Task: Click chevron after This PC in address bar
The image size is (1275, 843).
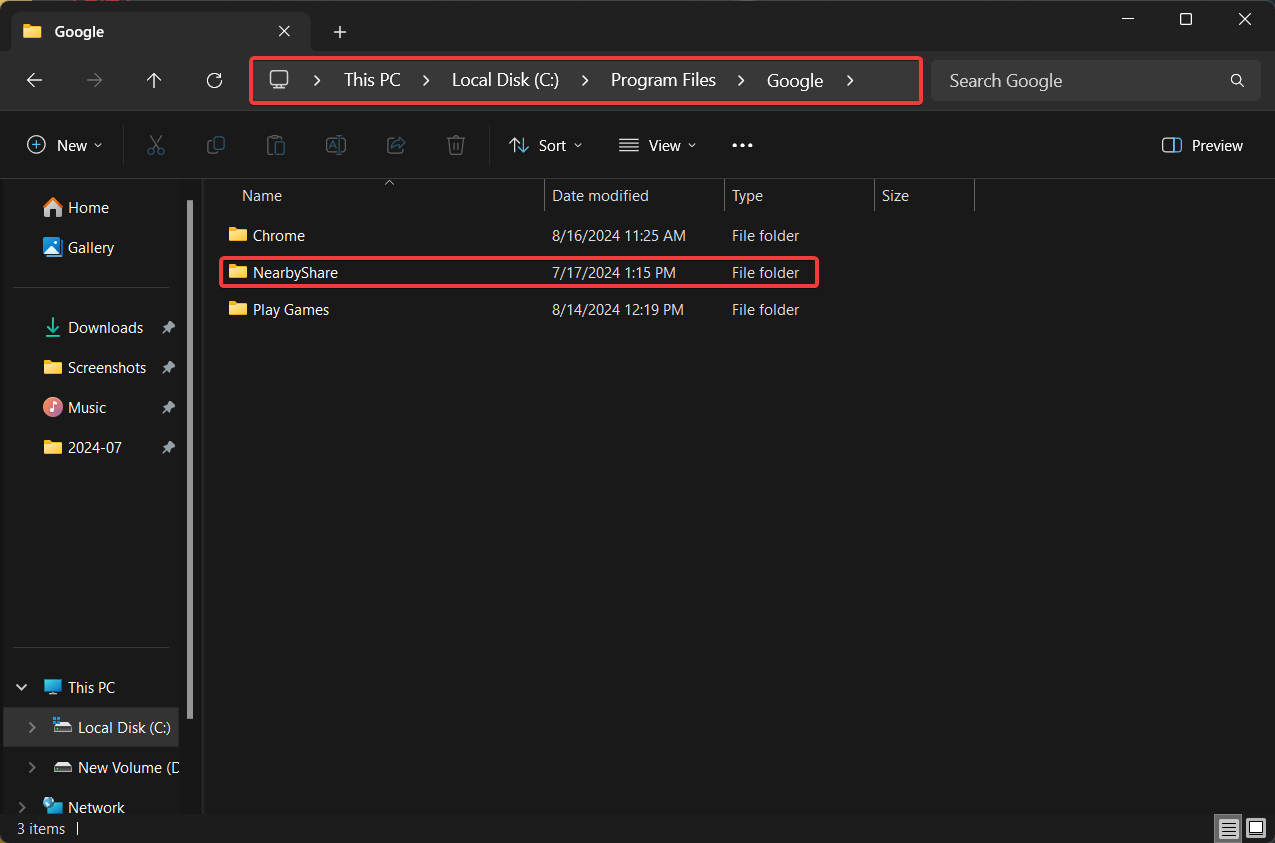Action: click(x=425, y=81)
